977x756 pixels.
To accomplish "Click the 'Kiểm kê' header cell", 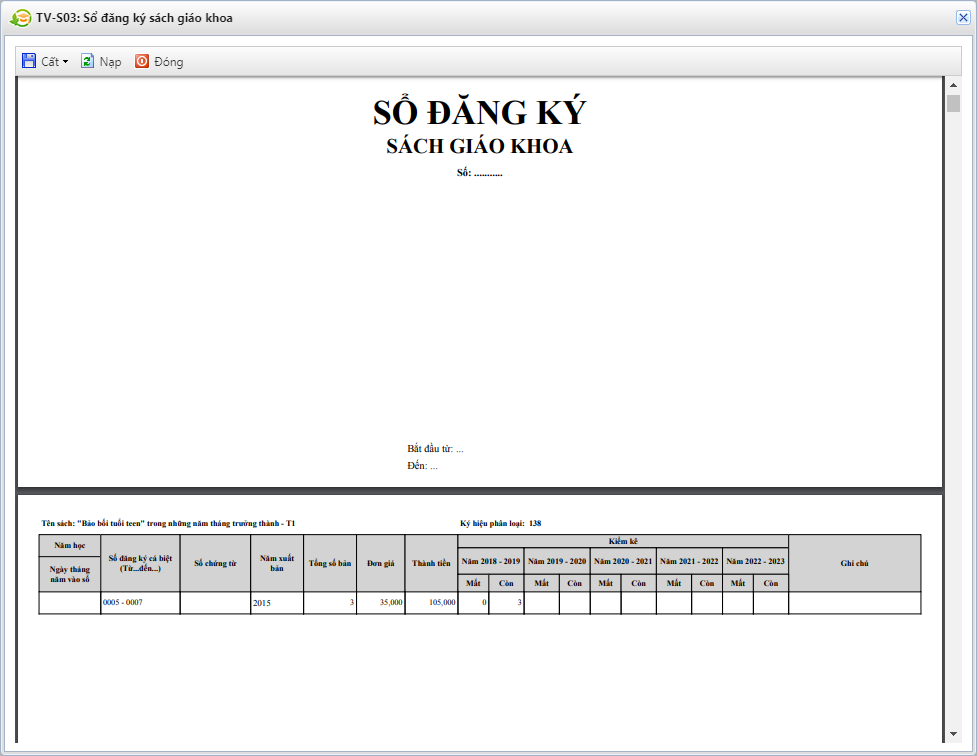I will click(x=623, y=541).
